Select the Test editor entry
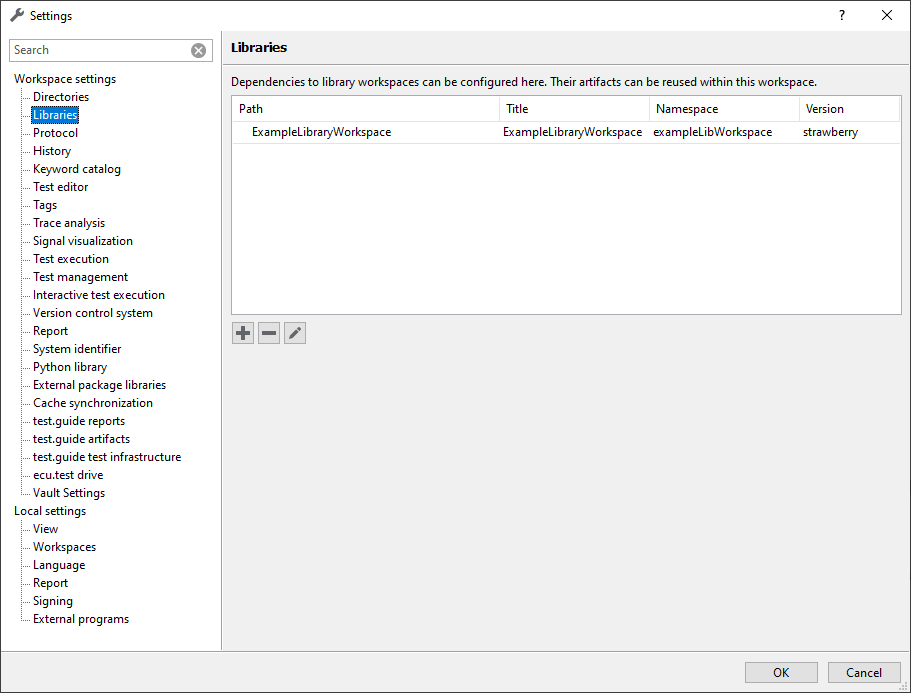 point(60,187)
